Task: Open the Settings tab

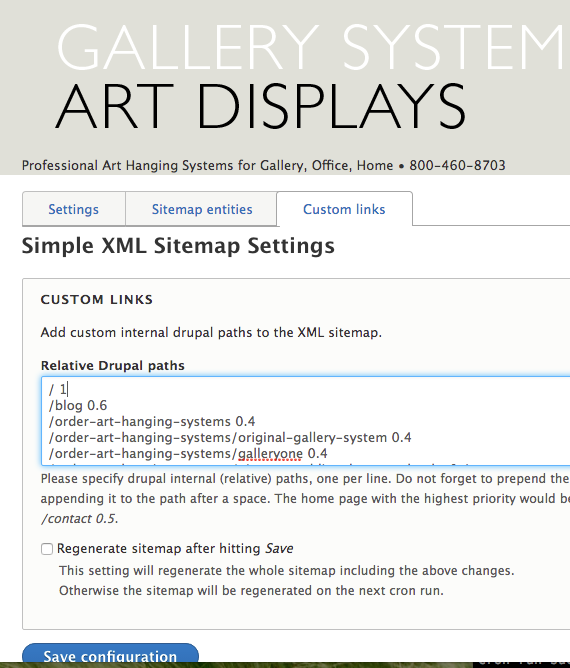Action: click(x=74, y=209)
